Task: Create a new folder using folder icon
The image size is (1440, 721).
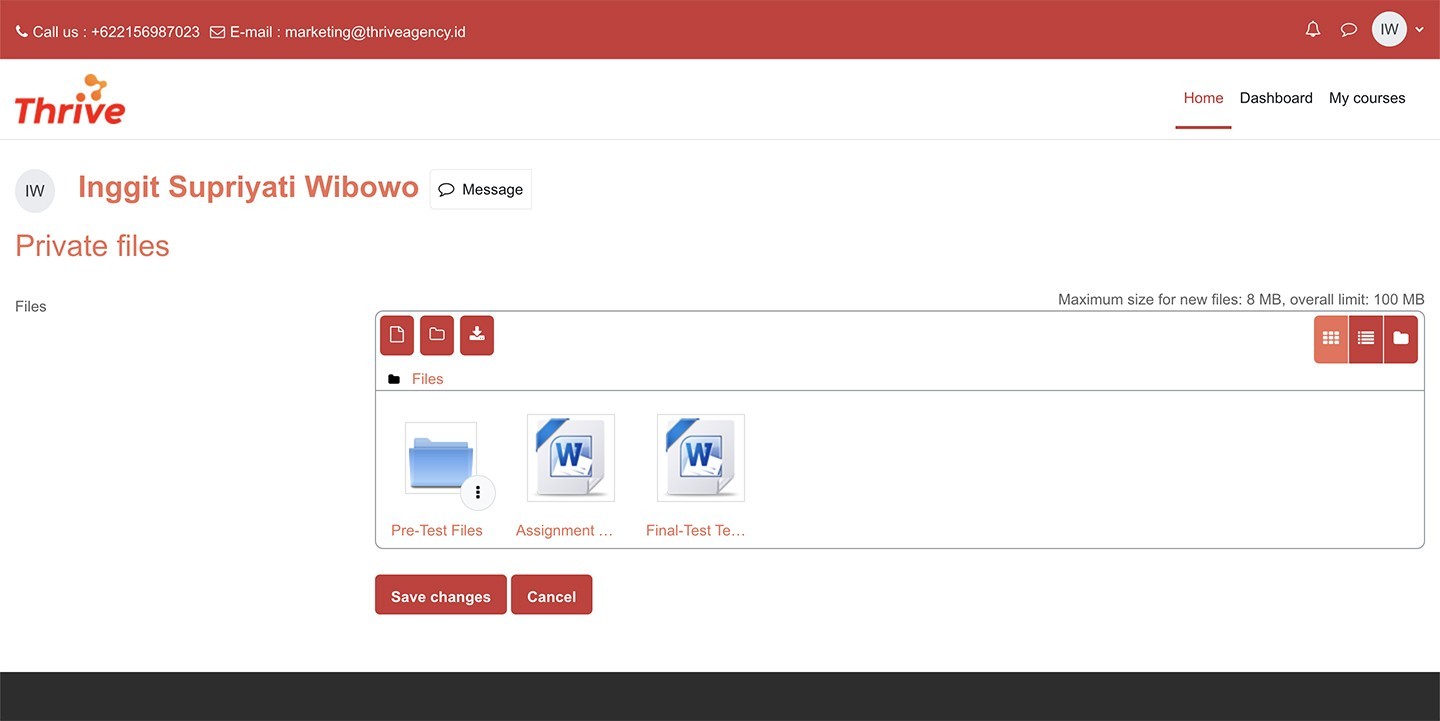Action: click(x=437, y=335)
